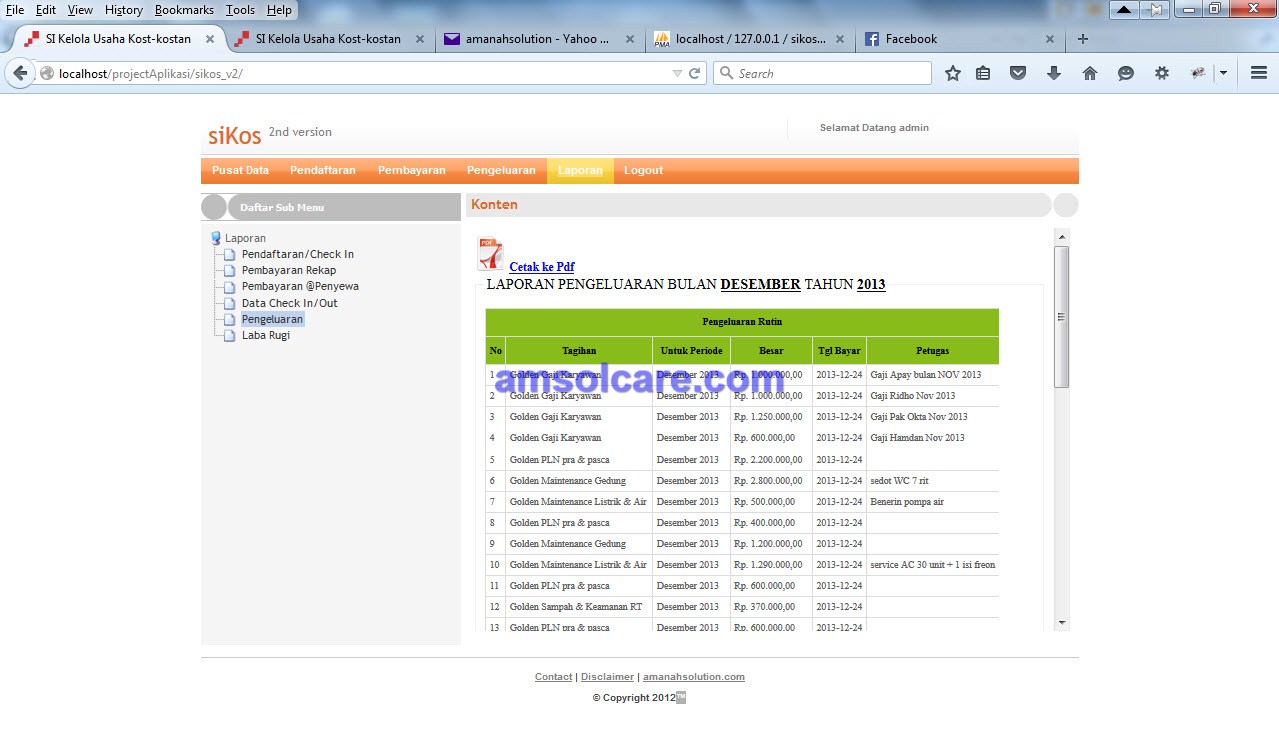Close the localhost phpMyAdmin tab
The height and width of the screenshot is (755, 1279).
pos(840,39)
